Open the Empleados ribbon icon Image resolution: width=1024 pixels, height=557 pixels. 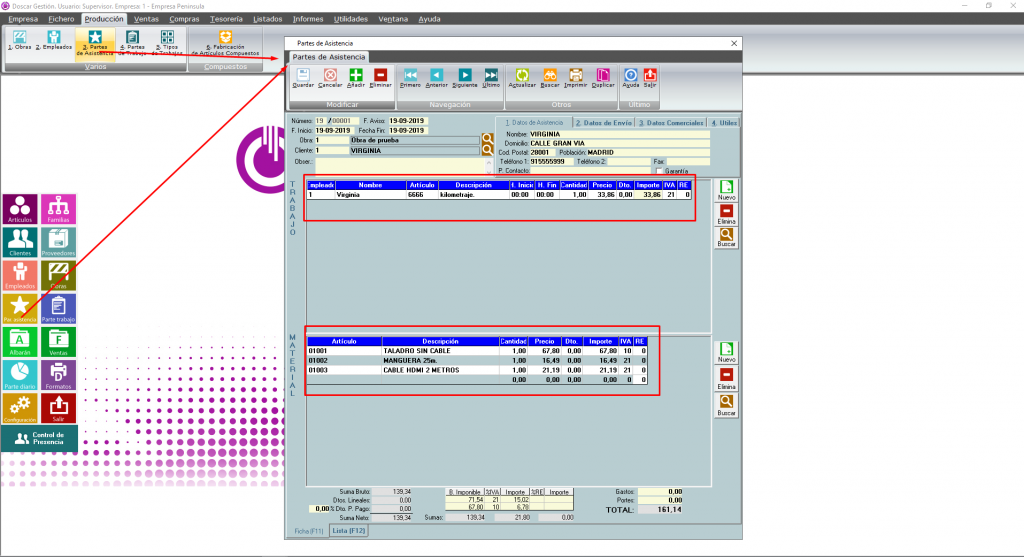click(x=54, y=40)
